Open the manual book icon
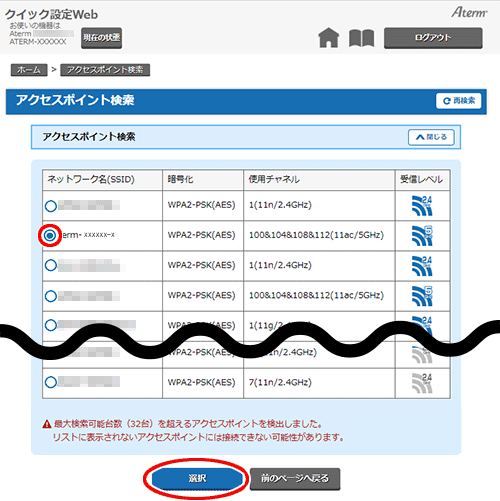500x501 pixels. 361,38
